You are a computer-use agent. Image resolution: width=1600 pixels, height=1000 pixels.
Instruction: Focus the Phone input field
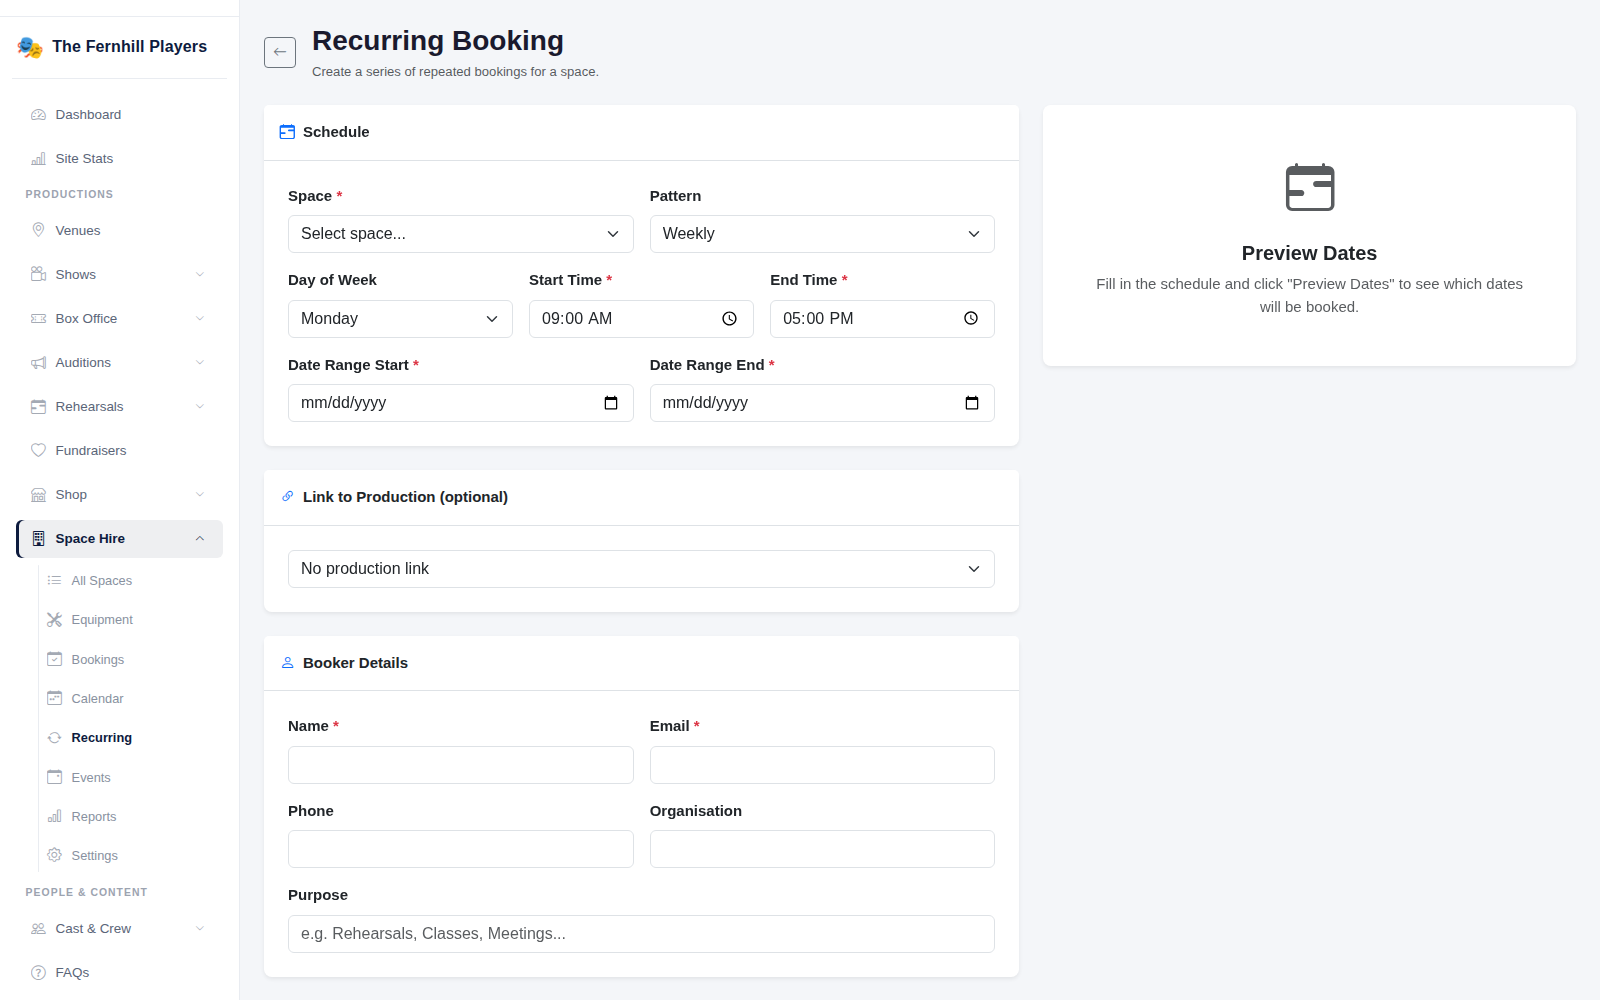pyautogui.click(x=461, y=849)
